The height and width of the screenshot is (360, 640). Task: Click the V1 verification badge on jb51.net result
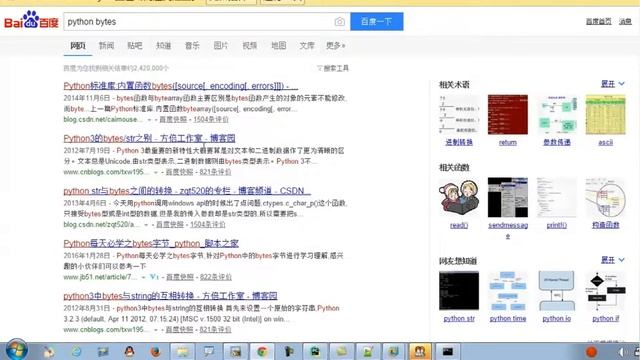[x=154, y=277]
